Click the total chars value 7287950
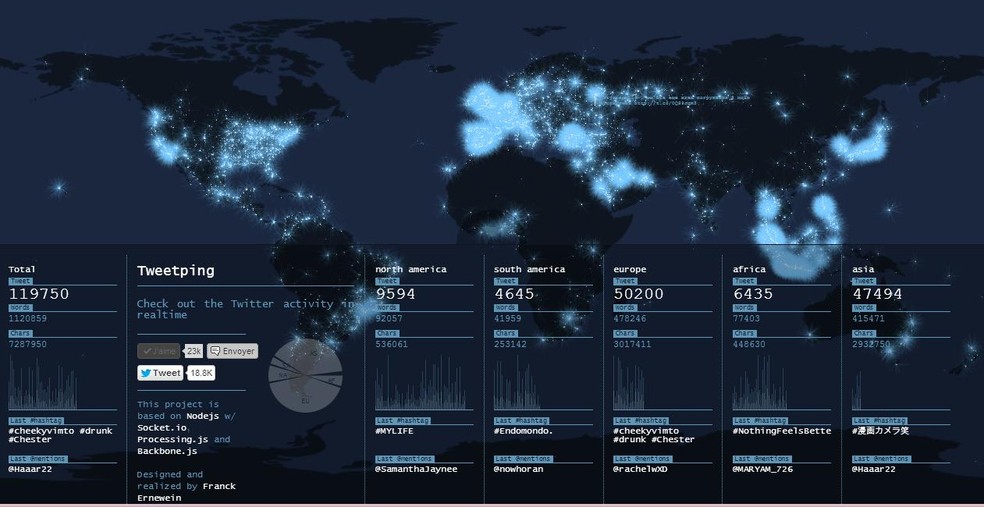Image resolution: width=984 pixels, height=507 pixels. coord(28,344)
